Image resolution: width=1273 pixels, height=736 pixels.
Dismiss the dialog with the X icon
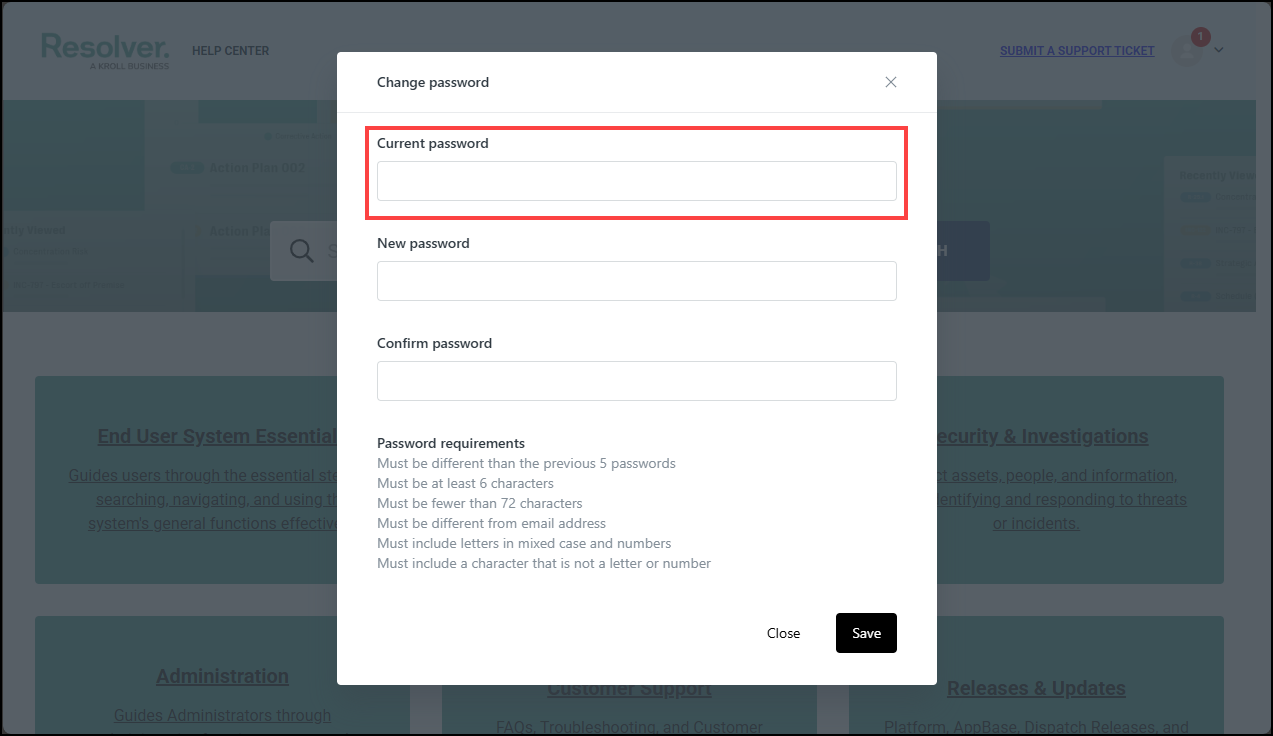890,82
